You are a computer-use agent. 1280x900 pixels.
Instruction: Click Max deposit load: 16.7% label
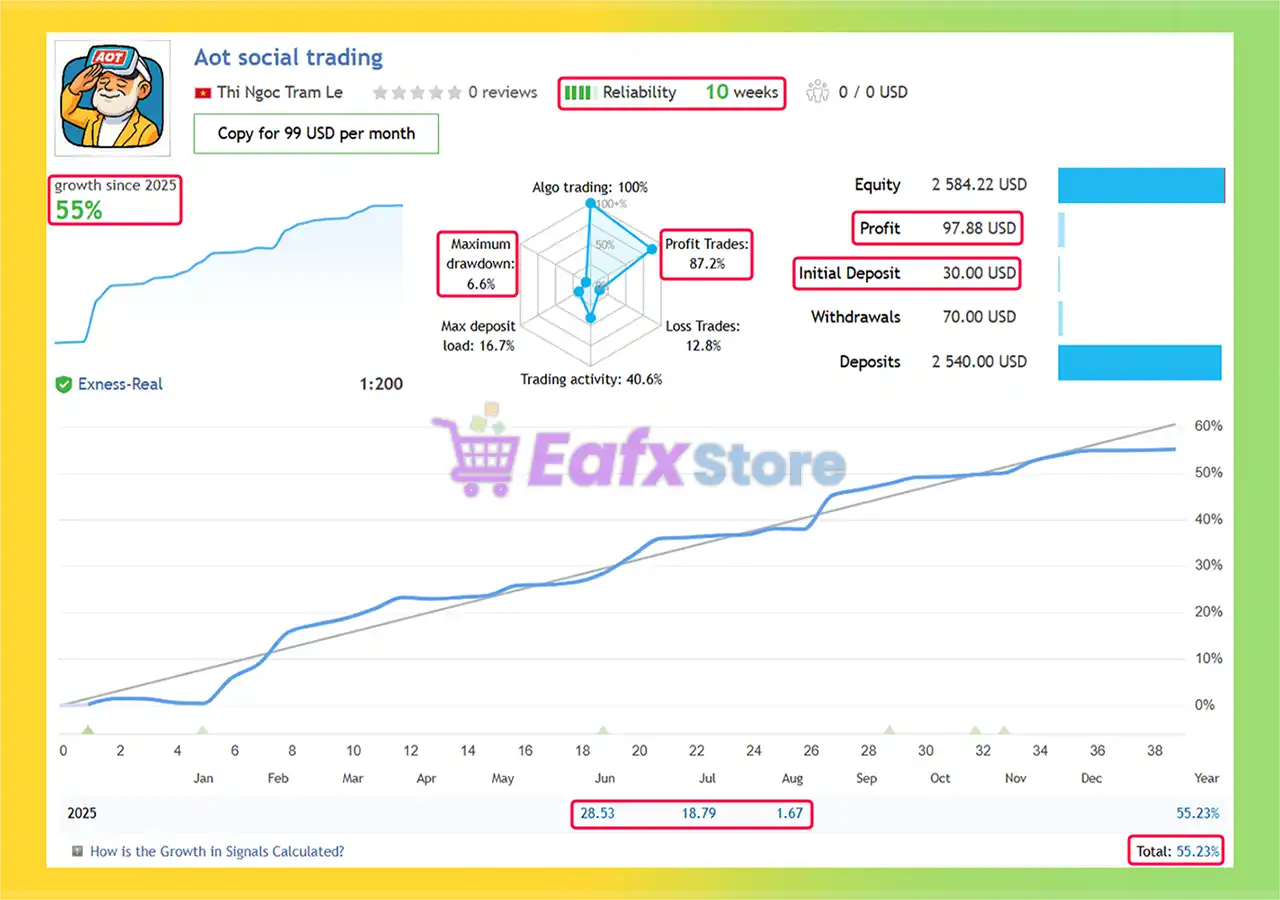tap(478, 336)
